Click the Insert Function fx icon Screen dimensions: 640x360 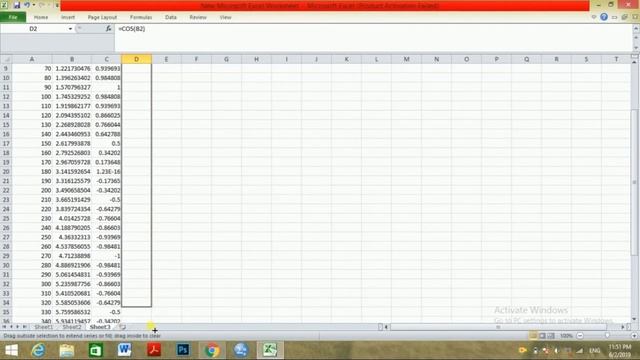pyautogui.click(x=108, y=29)
